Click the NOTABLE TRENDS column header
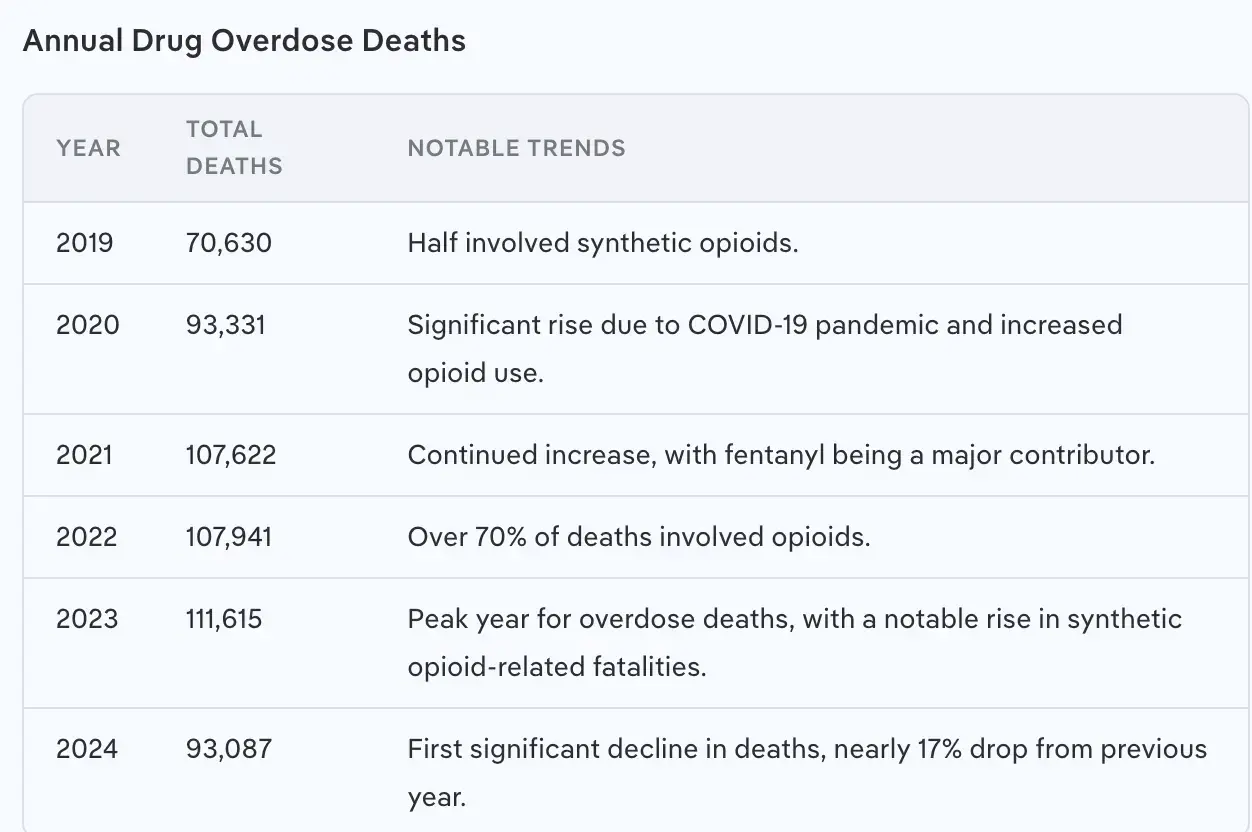The image size is (1252, 832). (516, 148)
